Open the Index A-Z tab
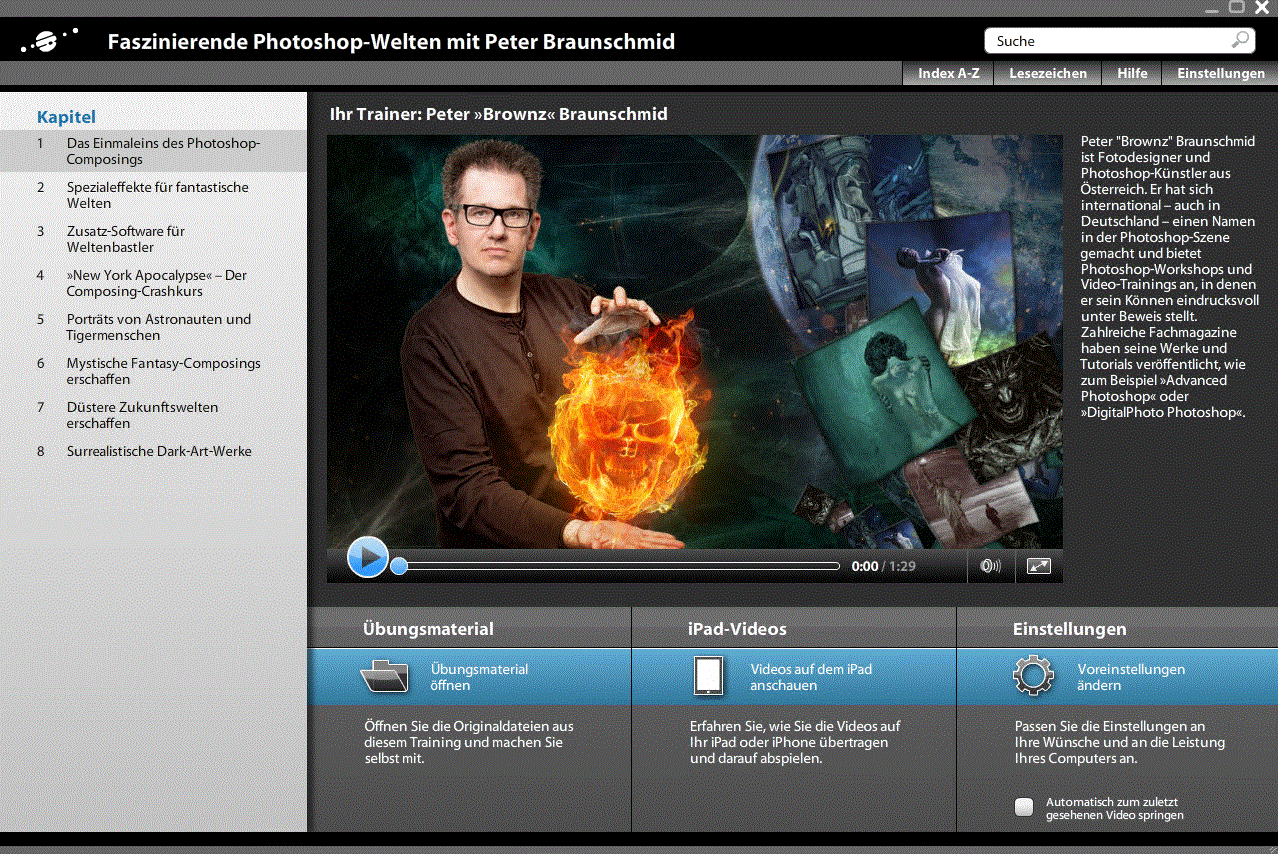The width and height of the screenshot is (1278, 854). pyautogui.click(x=948, y=73)
